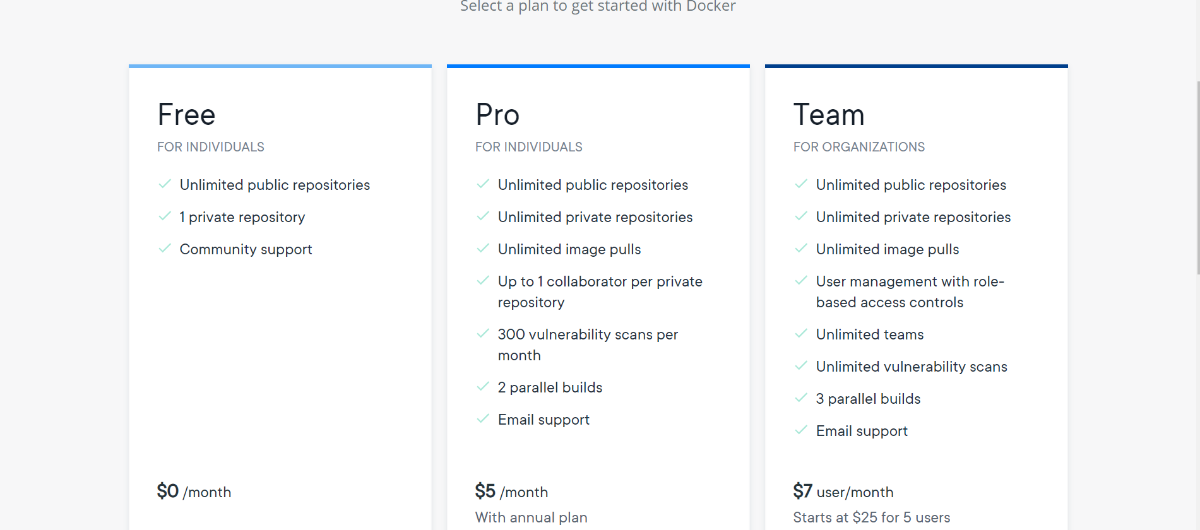Click the Pro plan heading

[x=497, y=115]
